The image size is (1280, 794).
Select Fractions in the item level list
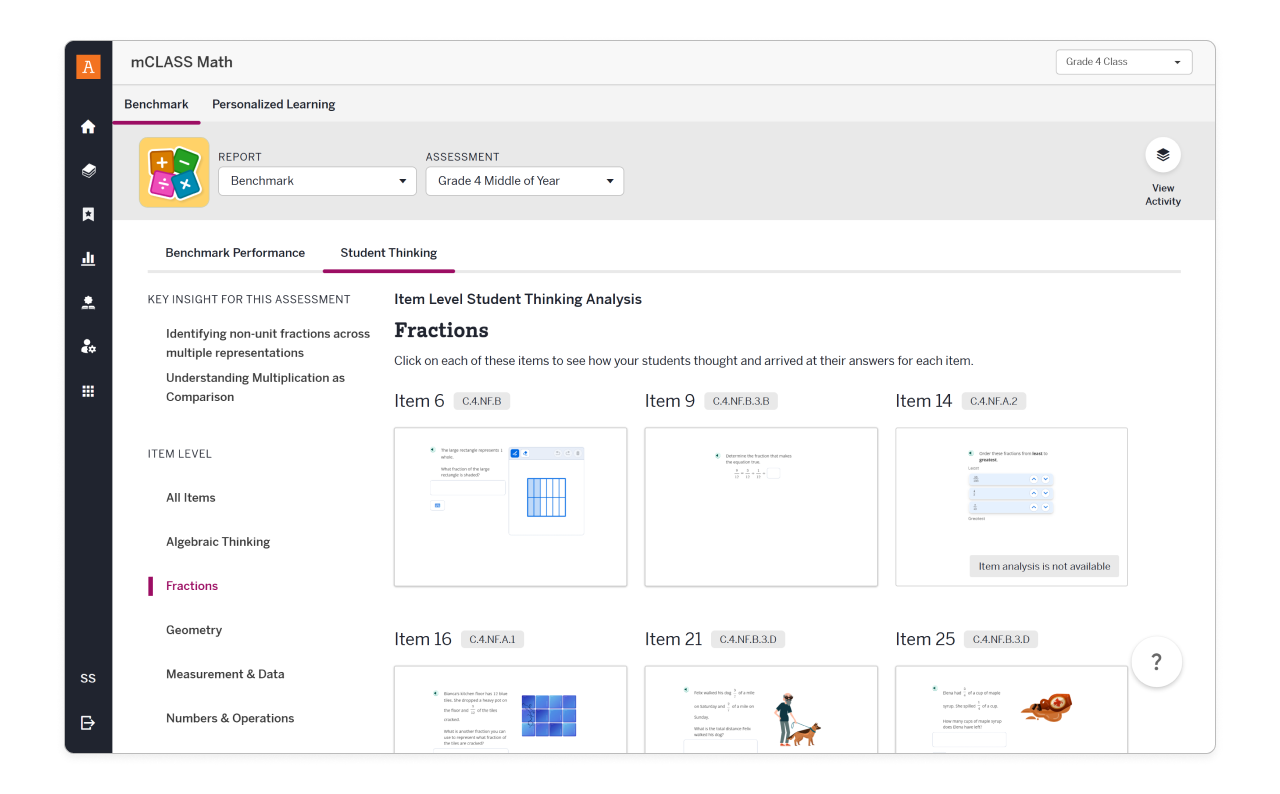[x=192, y=586]
